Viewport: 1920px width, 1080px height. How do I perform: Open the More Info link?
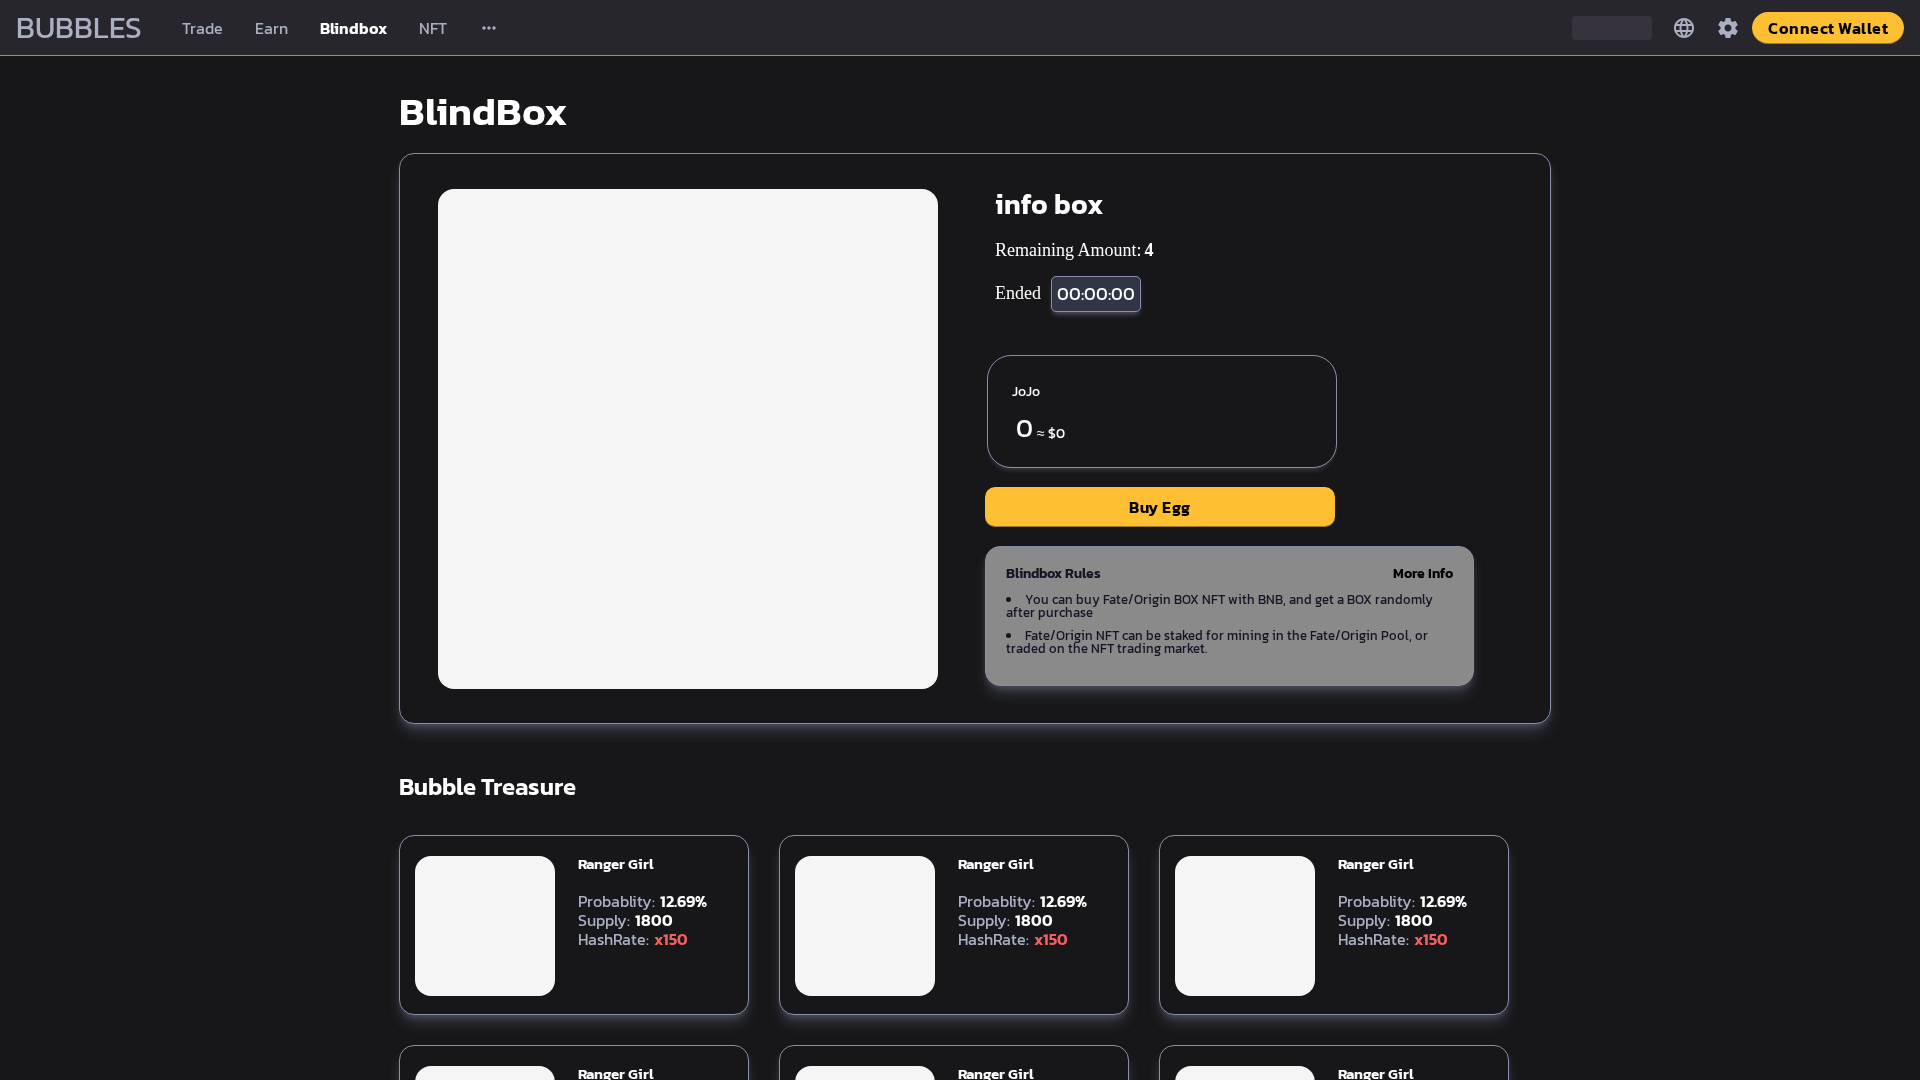[1422, 573]
